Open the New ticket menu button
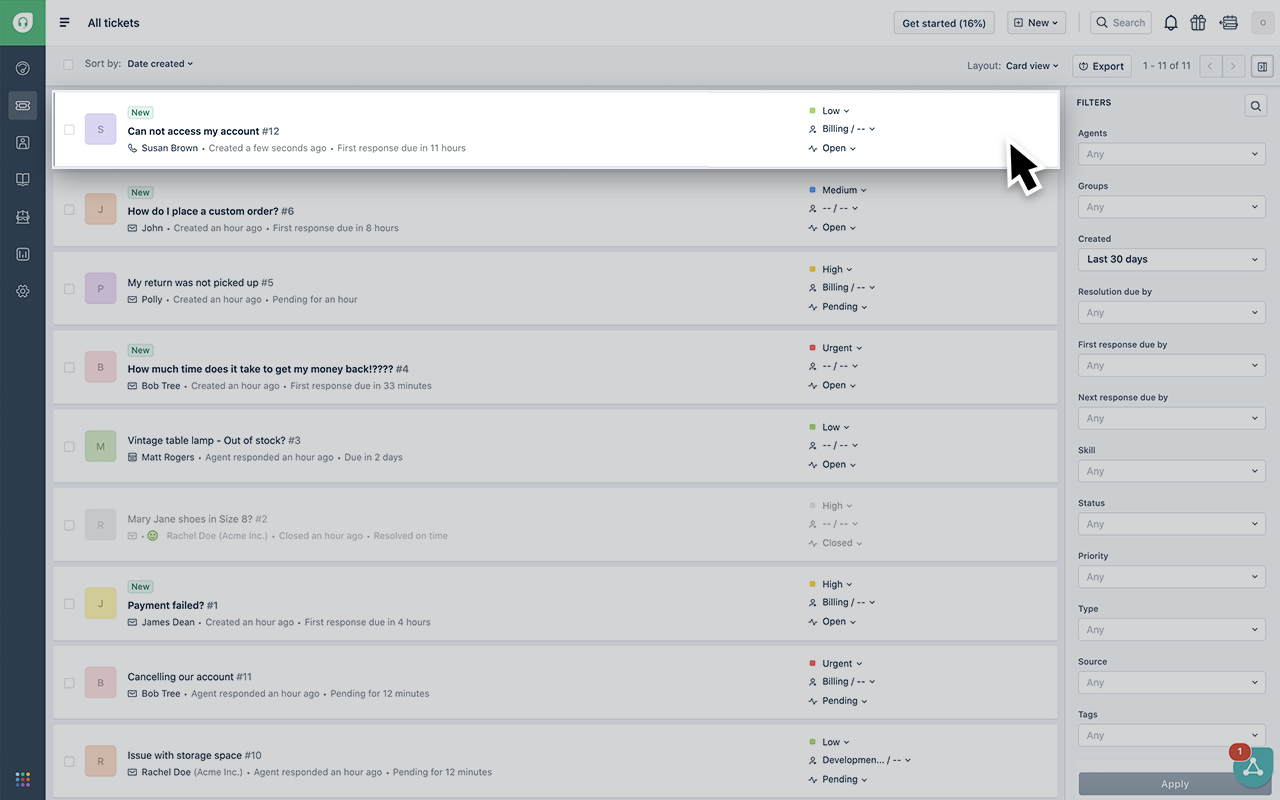The height and width of the screenshot is (800, 1280). (x=1036, y=23)
